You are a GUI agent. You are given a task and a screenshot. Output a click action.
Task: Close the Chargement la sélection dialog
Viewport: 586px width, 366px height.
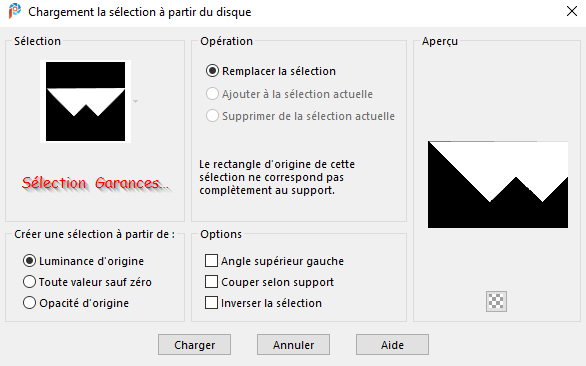click(x=572, y=11)
